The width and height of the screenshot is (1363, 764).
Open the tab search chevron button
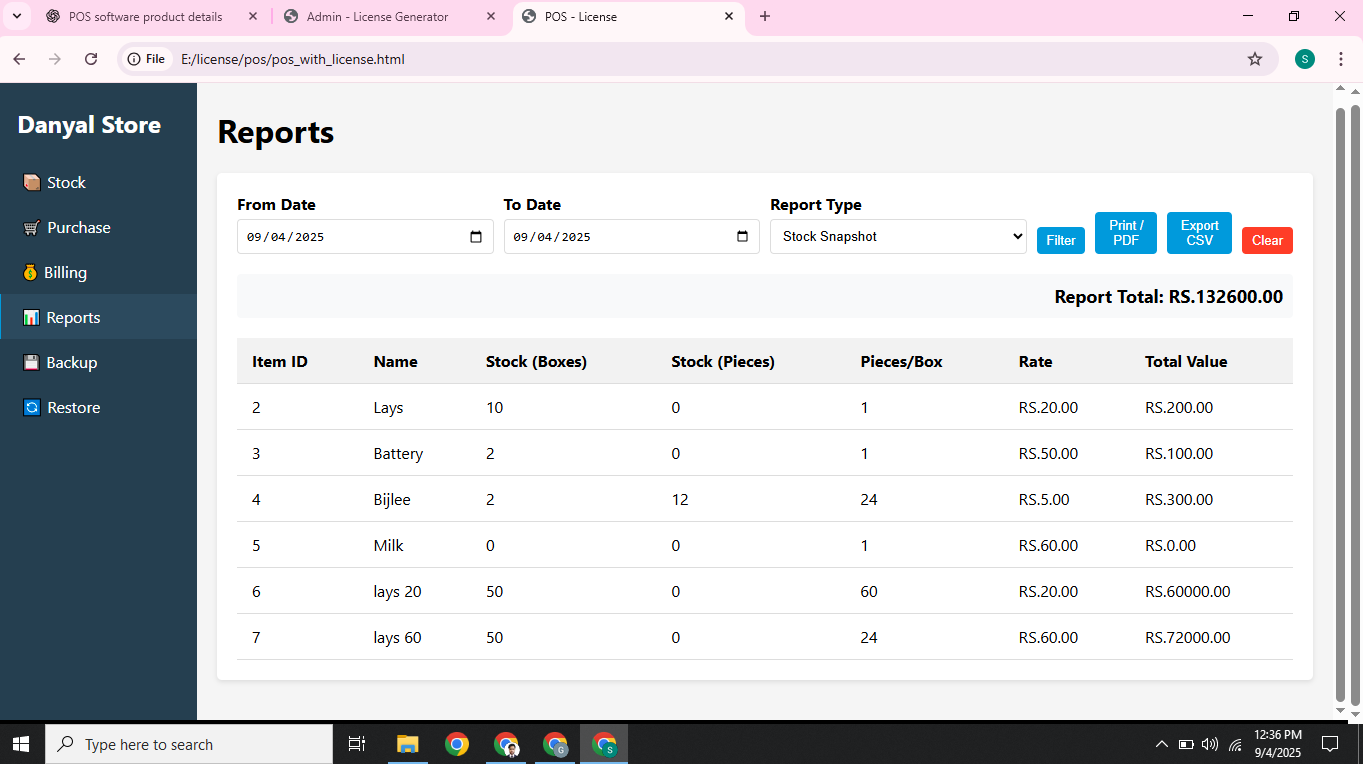pos(16,16)
